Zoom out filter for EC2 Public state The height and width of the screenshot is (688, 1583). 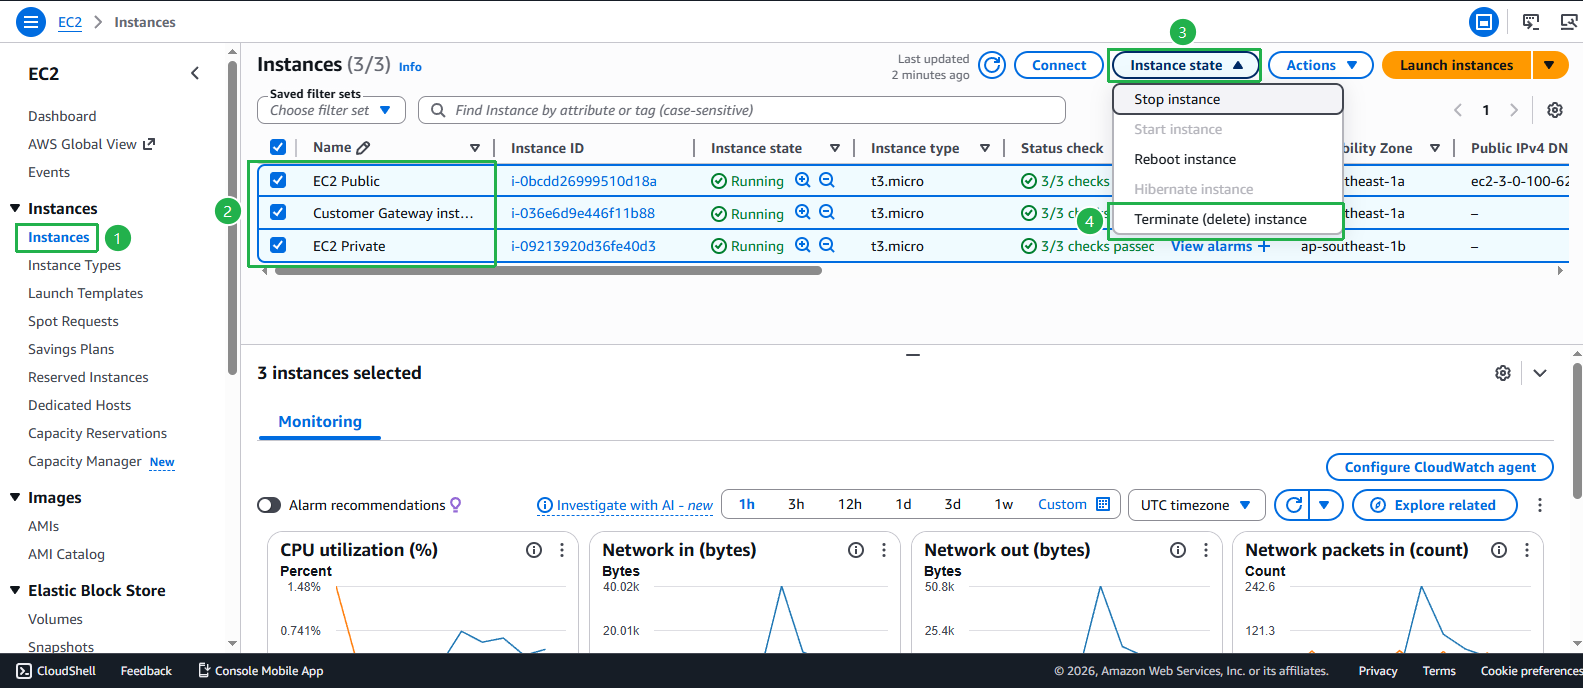827,180
